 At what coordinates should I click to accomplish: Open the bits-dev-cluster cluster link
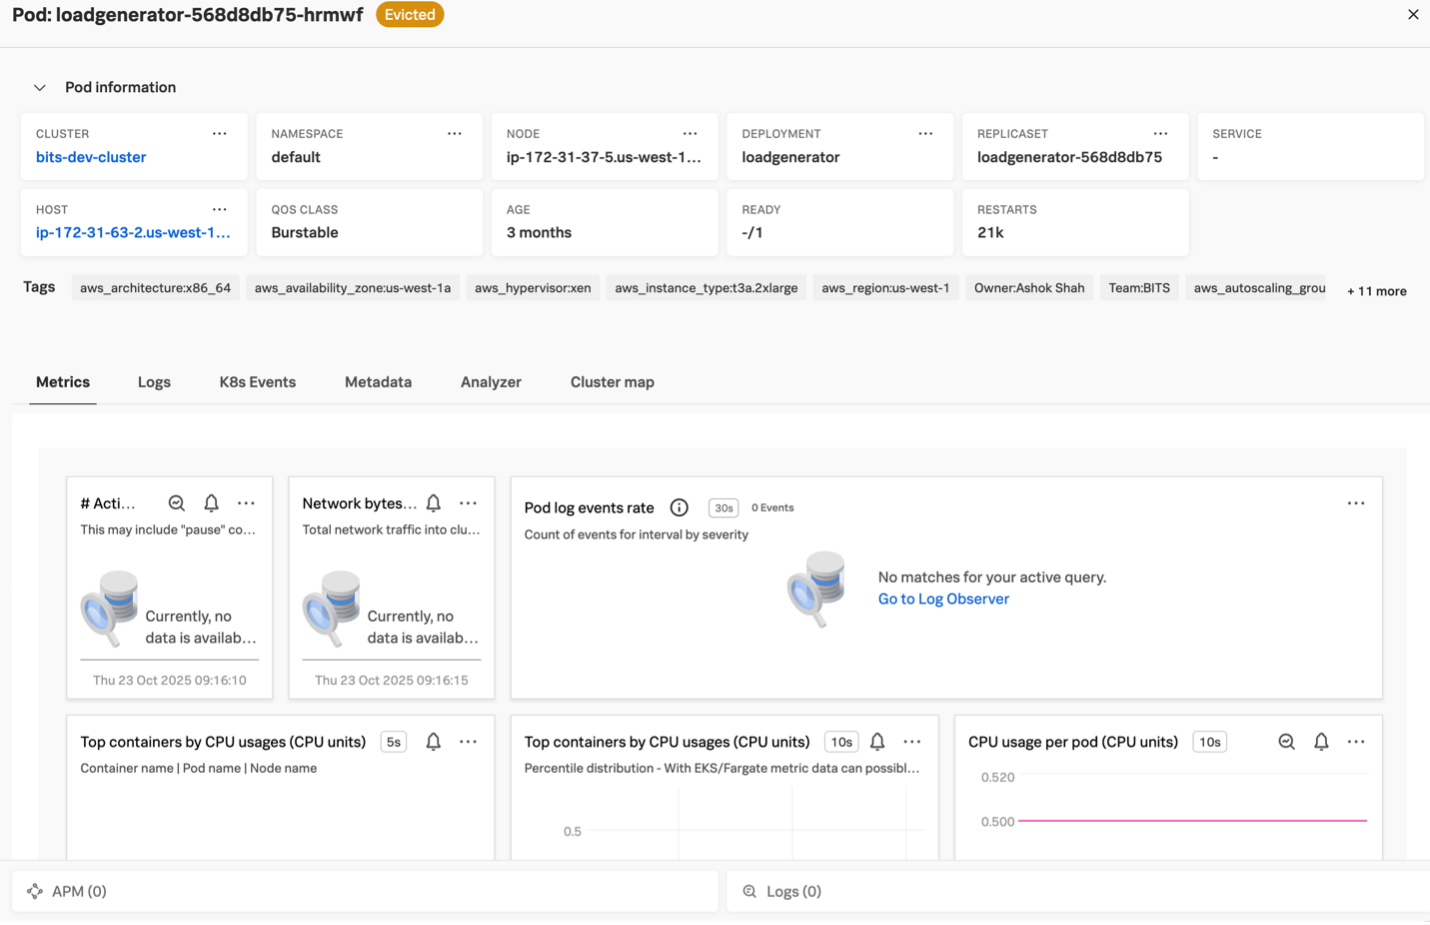point(91,157)
